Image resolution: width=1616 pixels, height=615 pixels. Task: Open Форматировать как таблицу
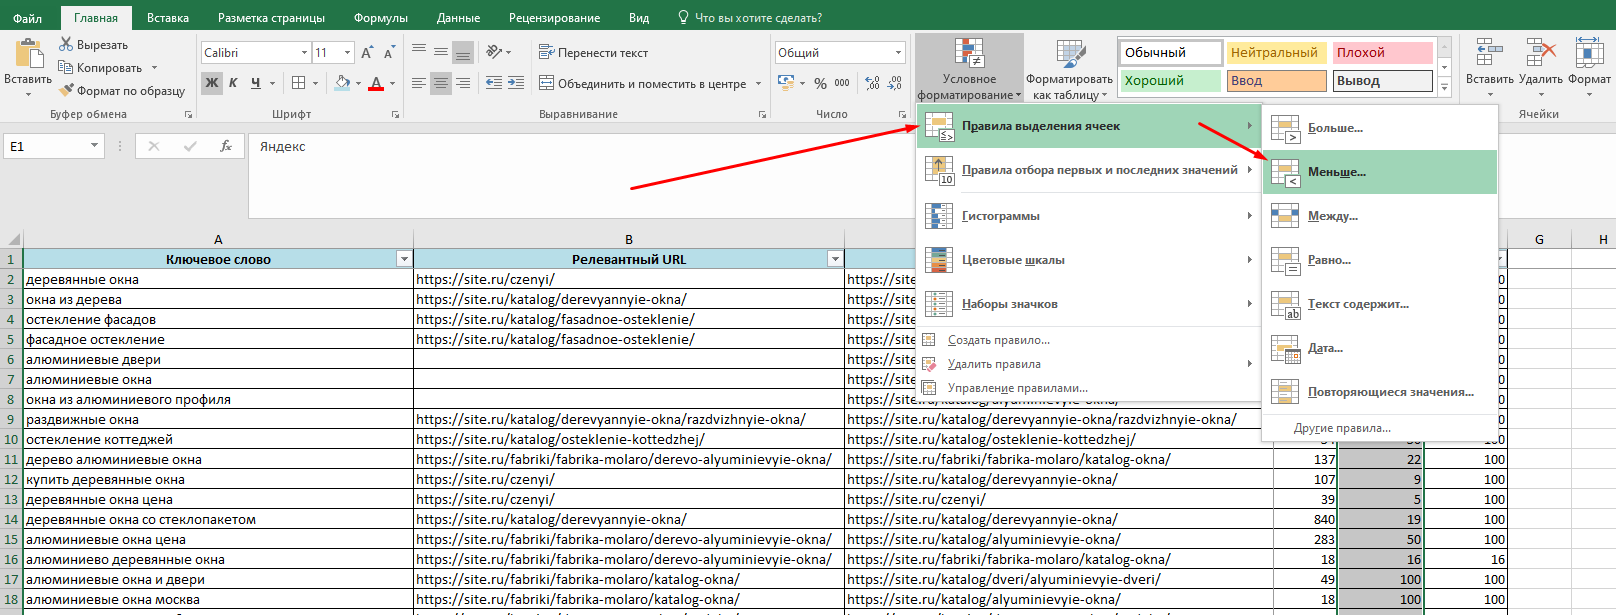[x=1069, y=68]
